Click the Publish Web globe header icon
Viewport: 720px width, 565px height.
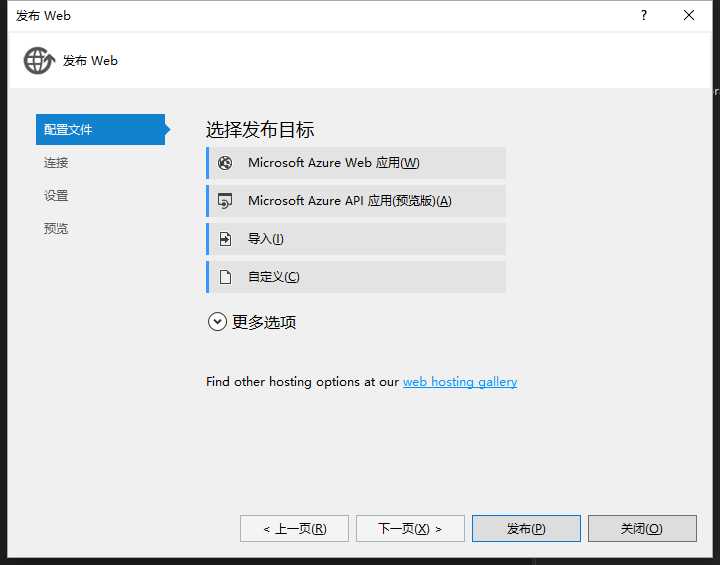(39, 61)
